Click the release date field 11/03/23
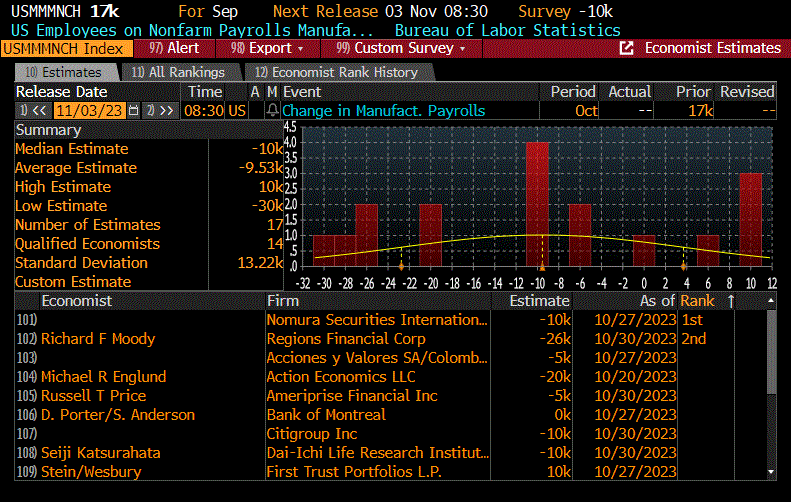The width and height of the screenshot is (791, 502). (x=89, y=110)
